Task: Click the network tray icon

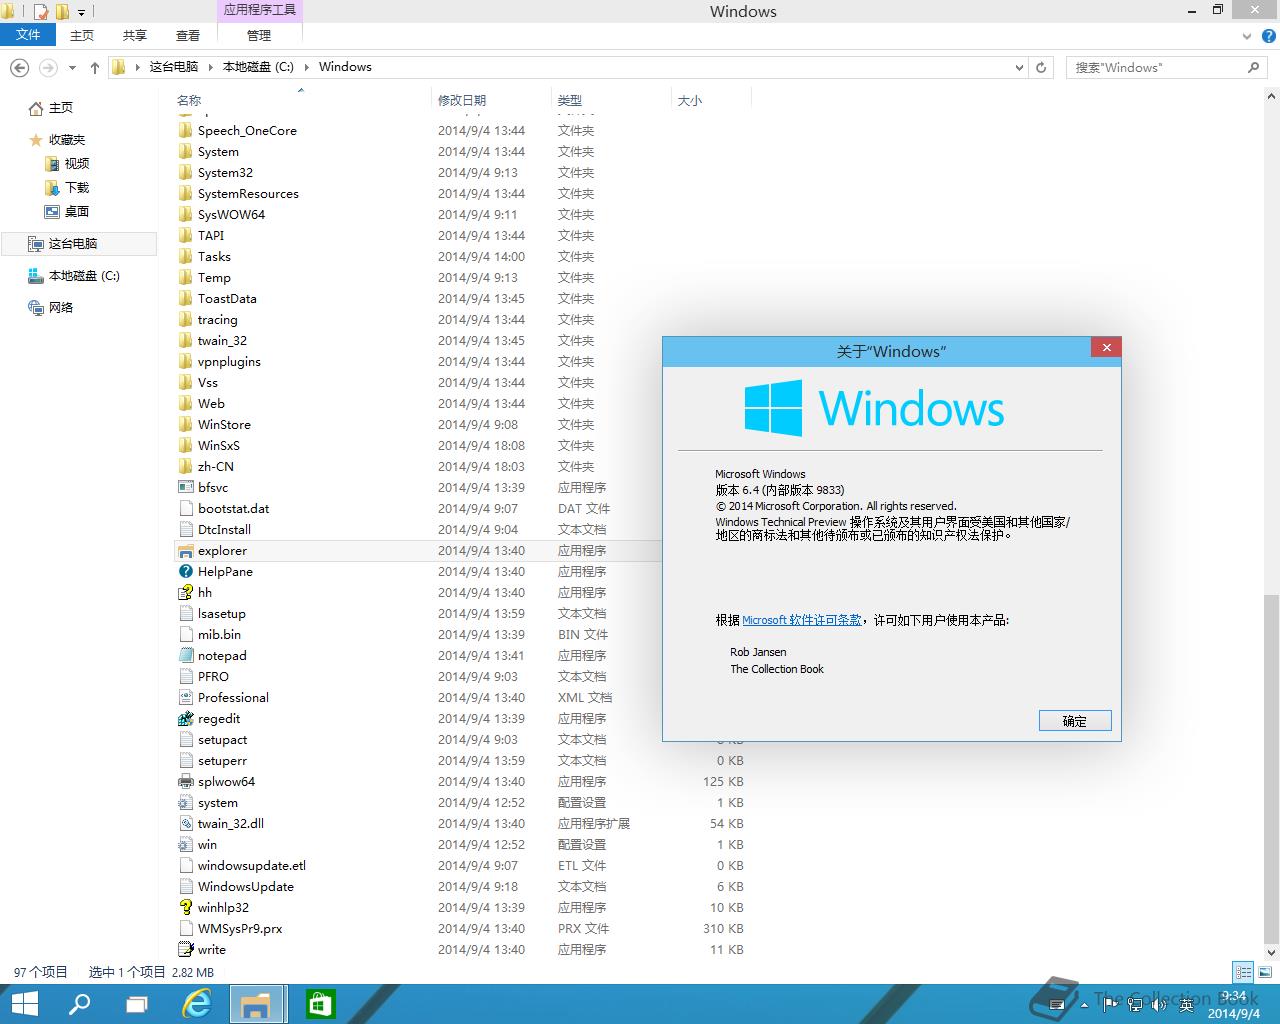Action: pyautogui.click(x=1135, y=1004)
